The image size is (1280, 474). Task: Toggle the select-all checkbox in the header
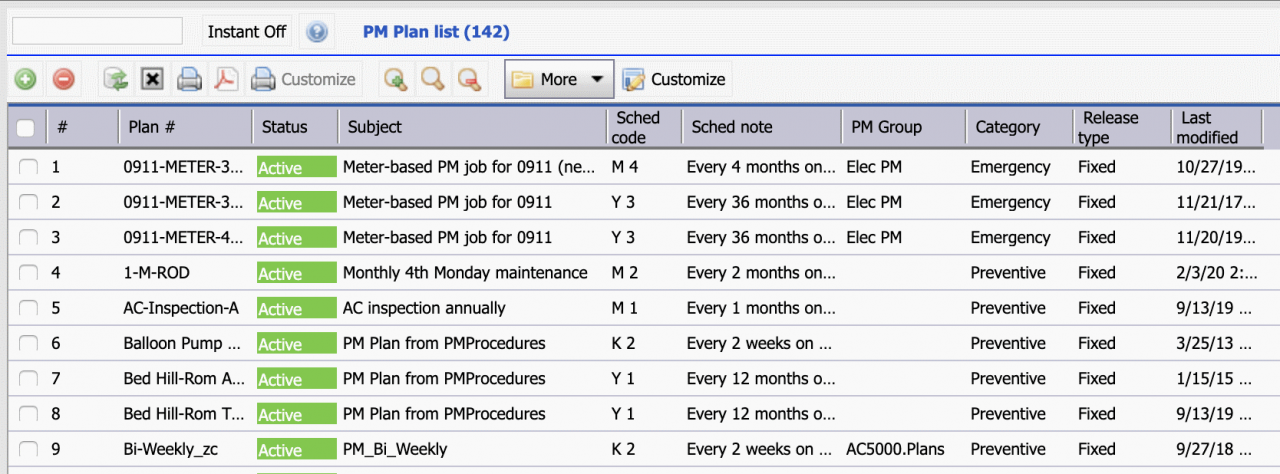pyautogui.click(x=26, y=128)
